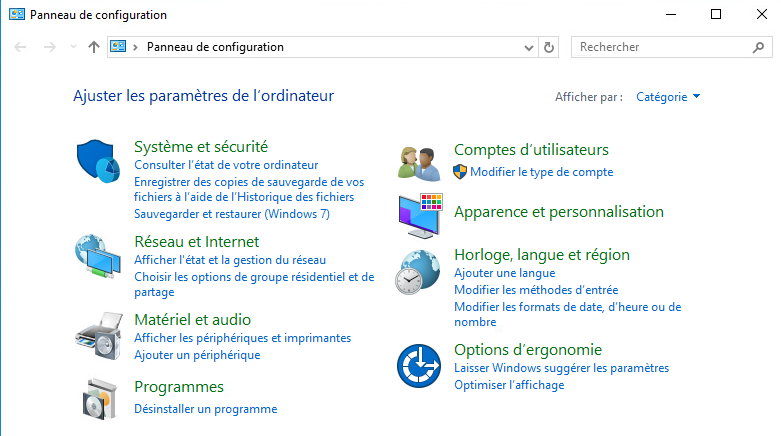
Task: Click Panneau de configuration breadcrumb in address bar
Action: (x=215, y=47)
